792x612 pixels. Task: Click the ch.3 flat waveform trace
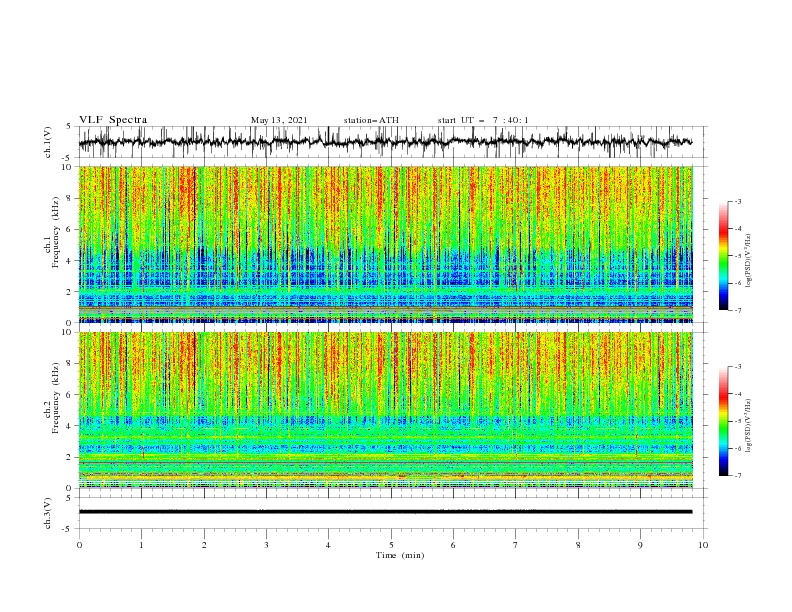pyautogui.click(x=385, y=512)
